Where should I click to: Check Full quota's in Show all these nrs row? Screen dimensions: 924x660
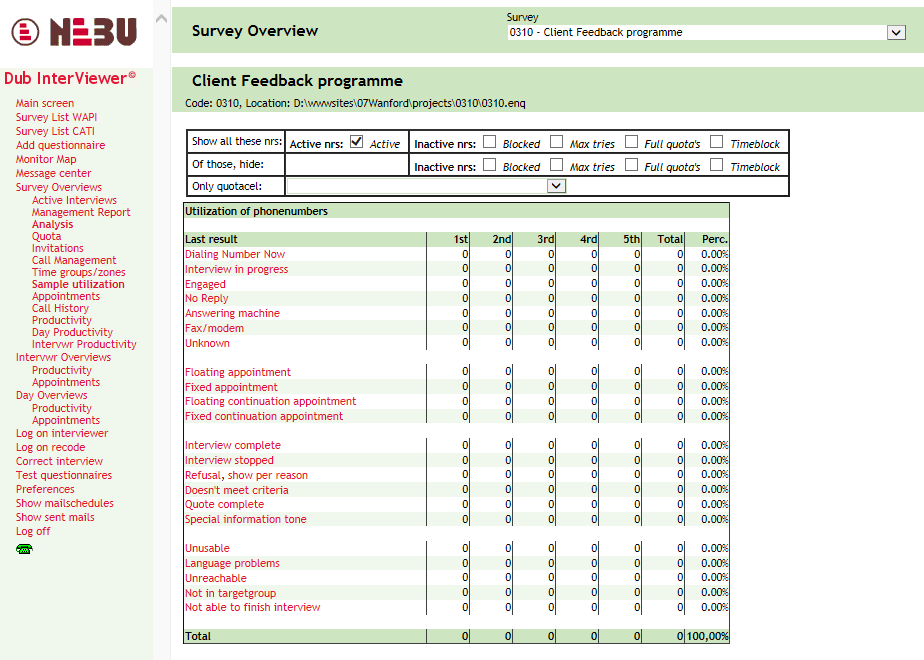pyautogui.click(x=631, y=141)
